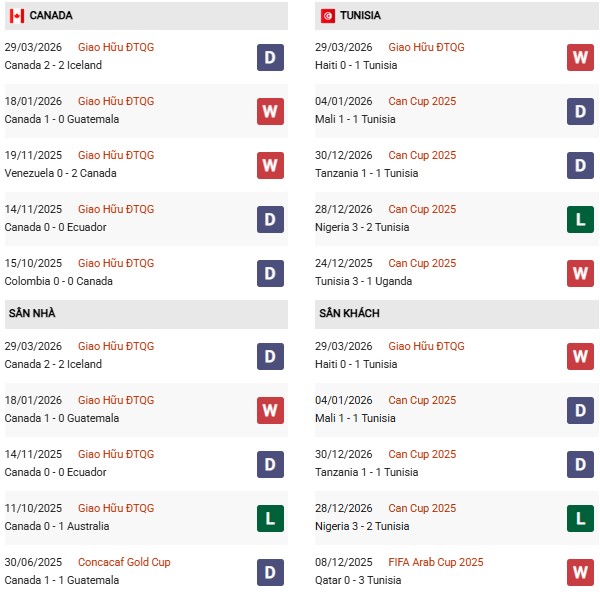600x592 pixels.
Task: Click the L badge beside Canada 0-1 Australia
Action: click(270, 518)
